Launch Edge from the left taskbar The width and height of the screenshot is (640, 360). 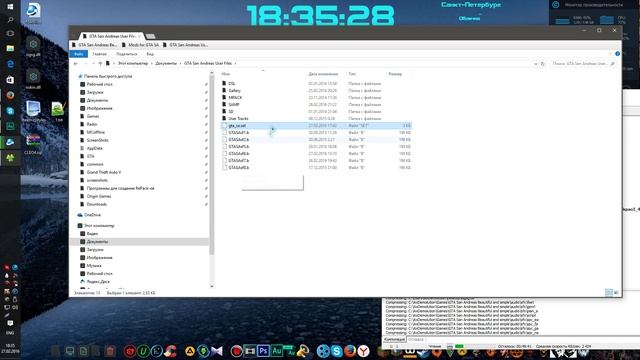point(10,64)
